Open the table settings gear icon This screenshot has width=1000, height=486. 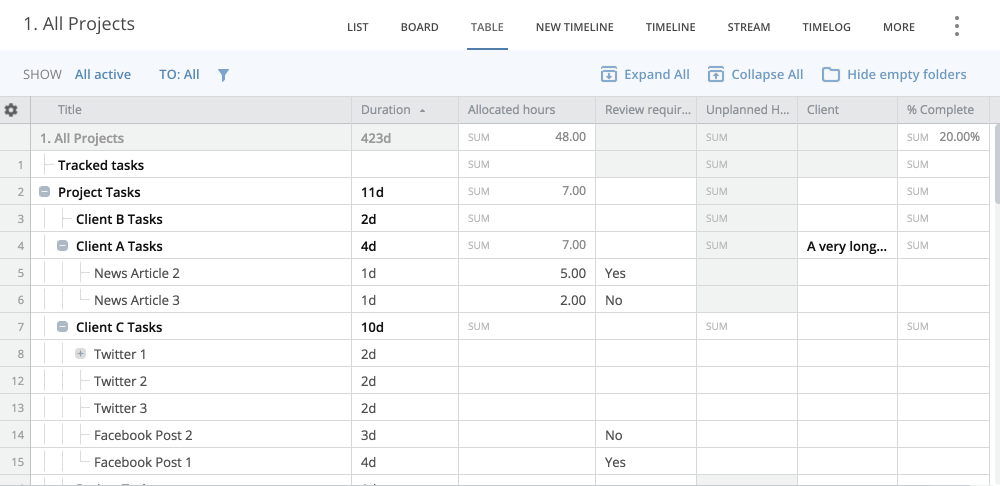click(x=12, y=110)
